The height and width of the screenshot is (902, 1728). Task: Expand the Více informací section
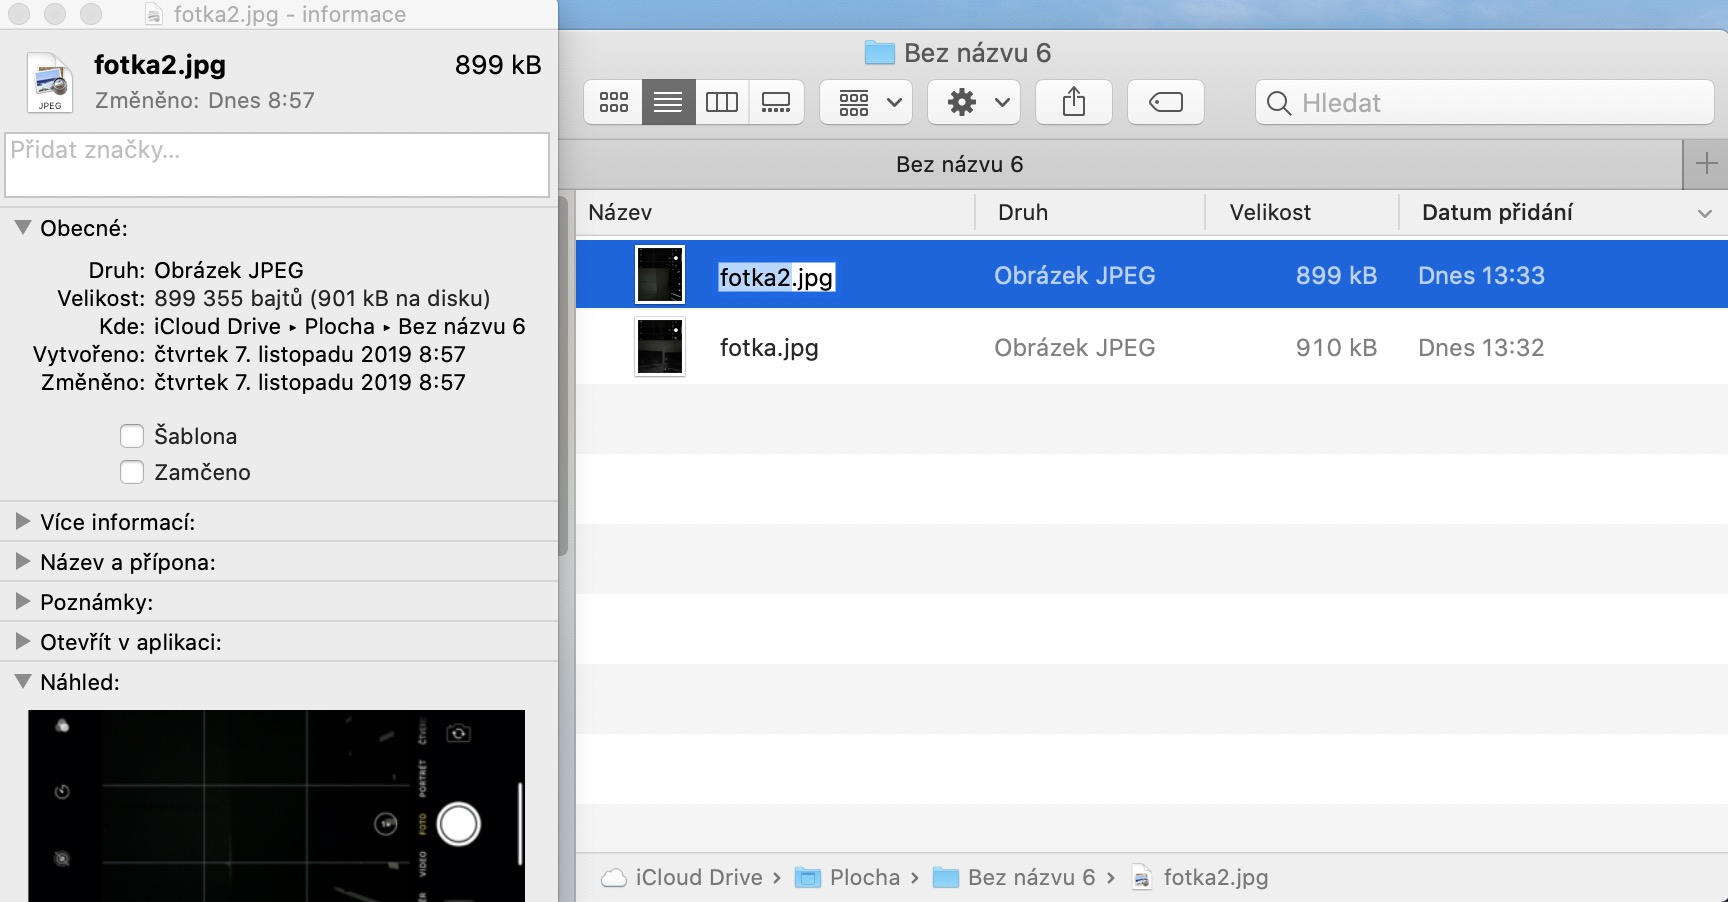tap(23, 521)
